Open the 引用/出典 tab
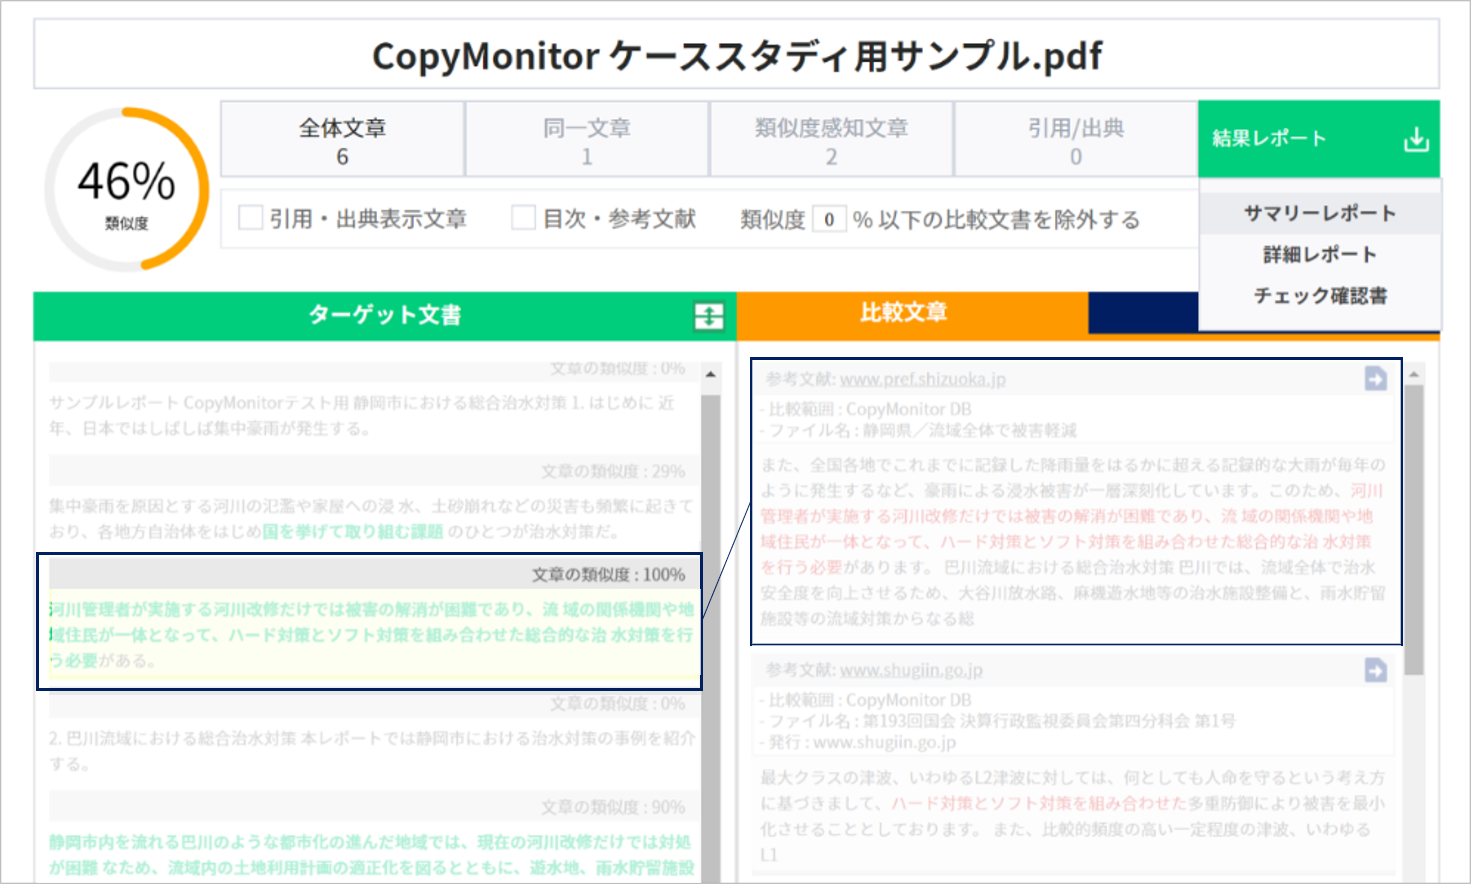The width and height of the screenshot is (1471, 884). tap(1076, 140)
